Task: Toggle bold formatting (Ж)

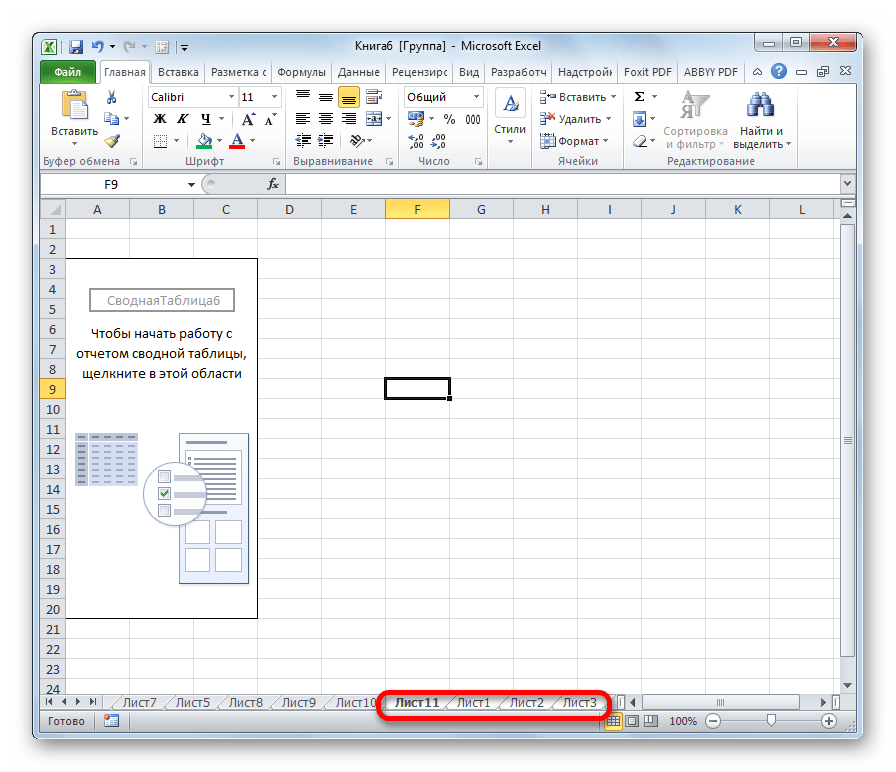Action: coord(160,119)
